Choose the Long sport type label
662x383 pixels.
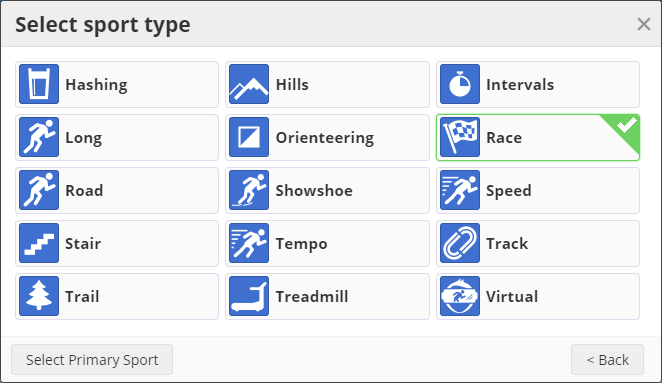pos(84,138)
